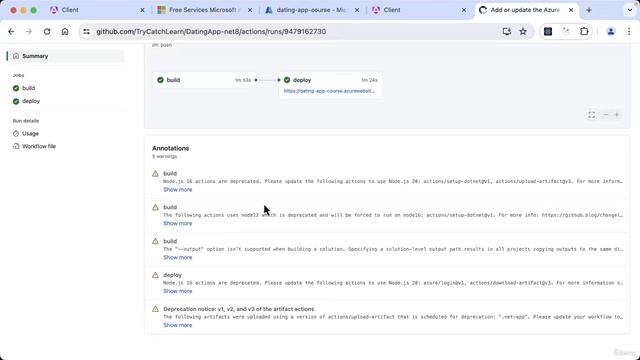
Task: Select the Add or update the Azure tab
Action: coord(527,10)
